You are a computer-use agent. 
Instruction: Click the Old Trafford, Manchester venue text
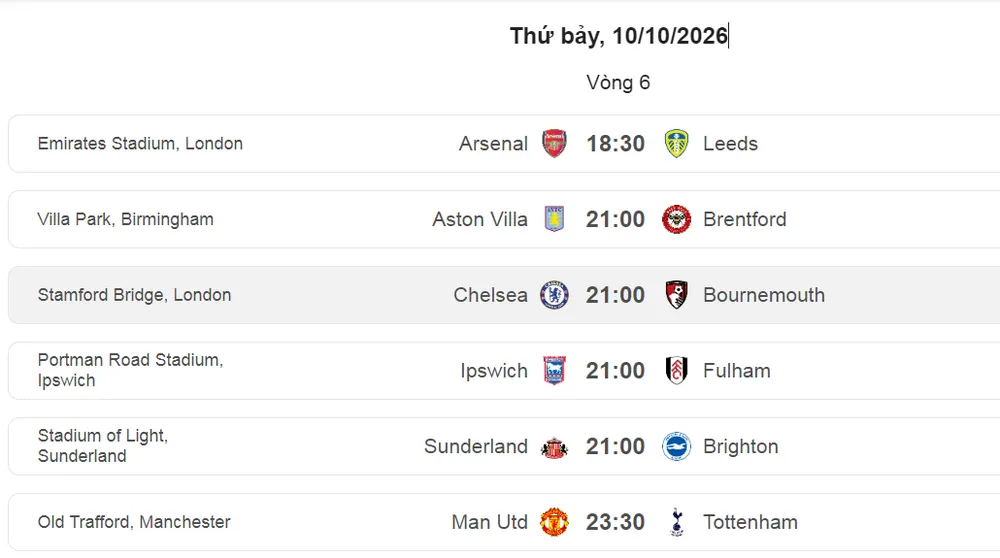pyautogui.click(x=134, y=522)
